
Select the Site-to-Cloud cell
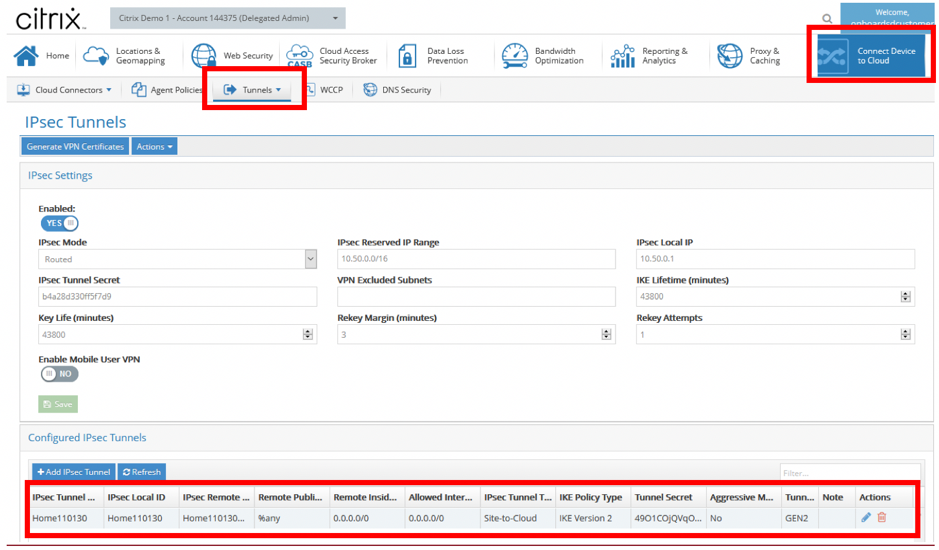[518, 518]
